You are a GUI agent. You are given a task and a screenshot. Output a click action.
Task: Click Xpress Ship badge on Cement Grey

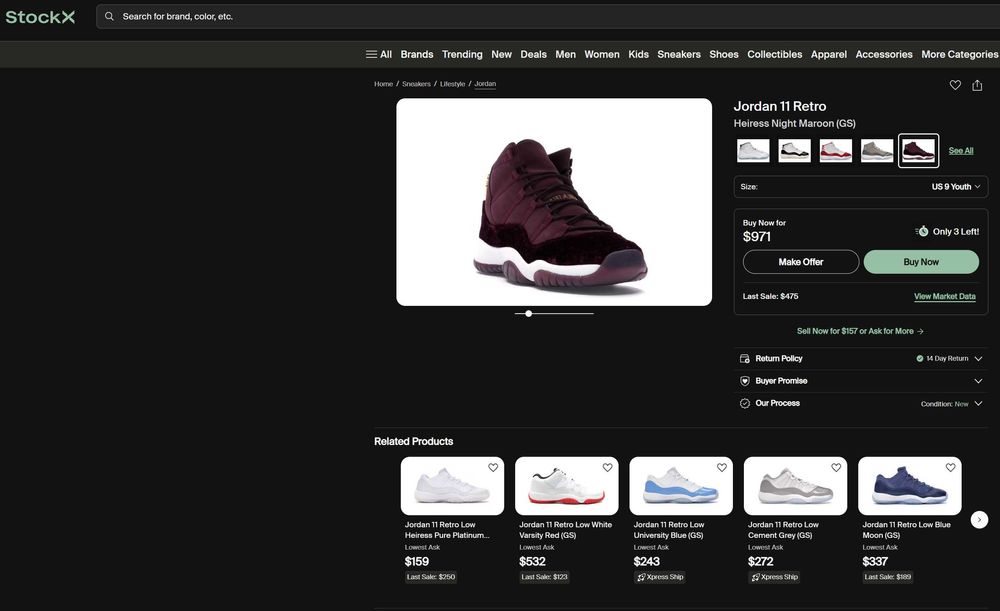coord(774,577)
